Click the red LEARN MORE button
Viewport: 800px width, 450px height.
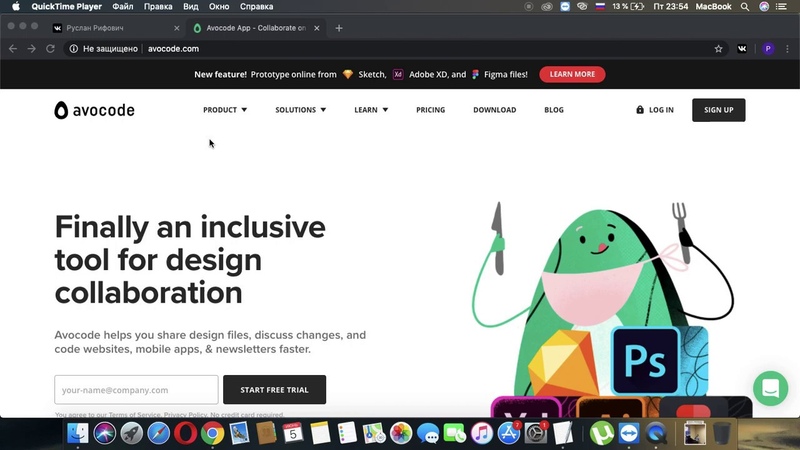[x=572, y=74]
